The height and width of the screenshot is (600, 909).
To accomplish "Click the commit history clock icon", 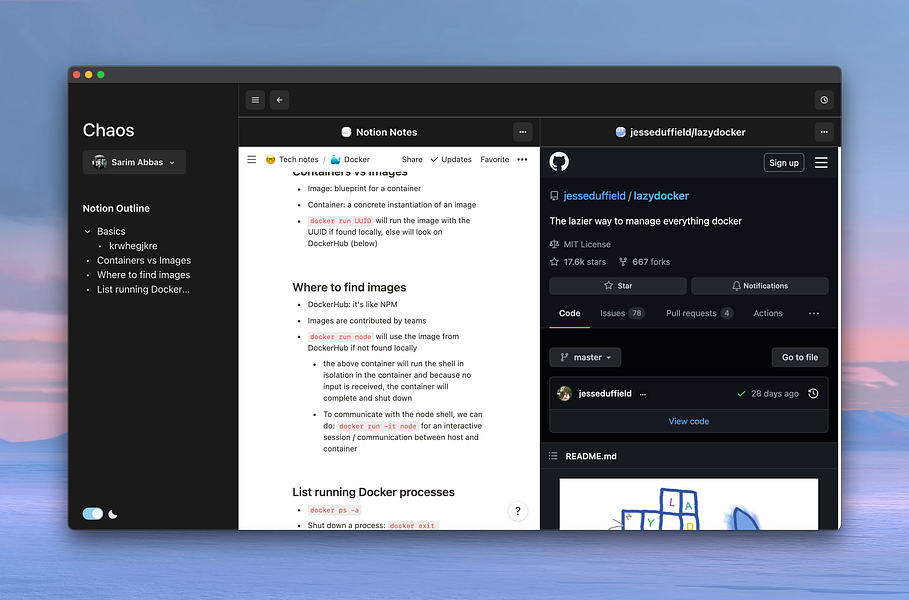I will click(813, 394).
